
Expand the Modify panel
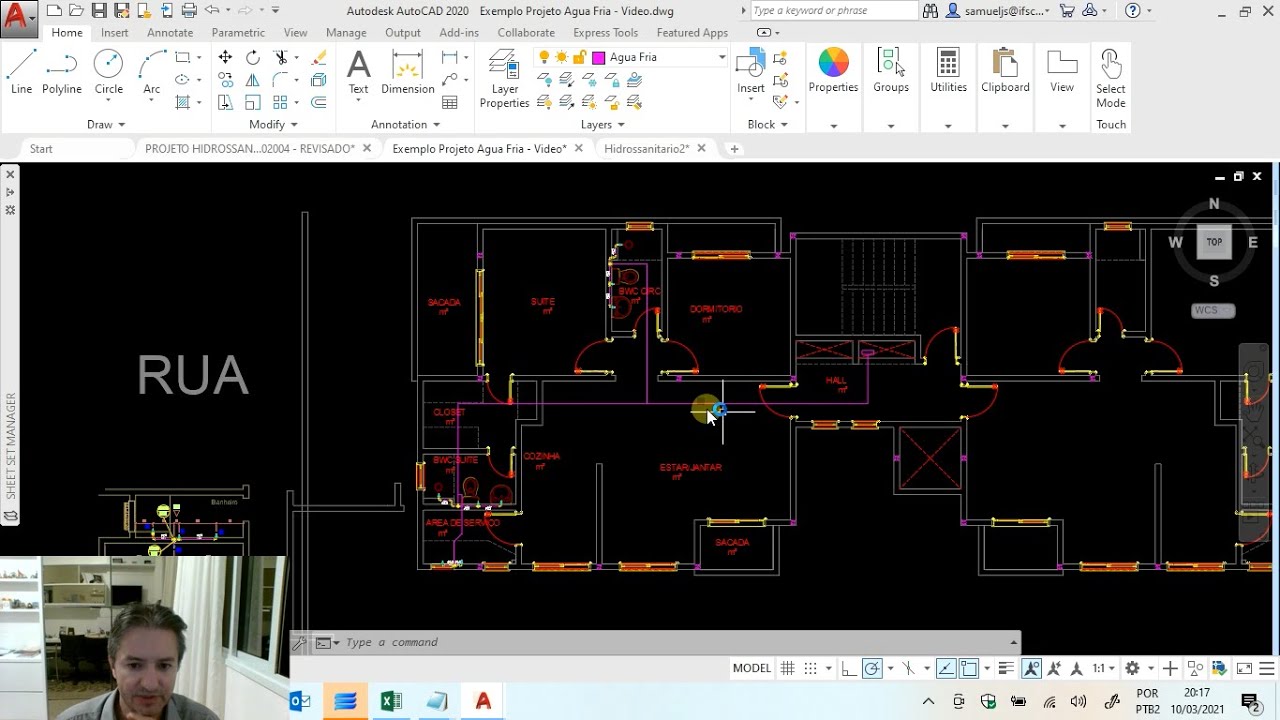click(x=274, y=124)
